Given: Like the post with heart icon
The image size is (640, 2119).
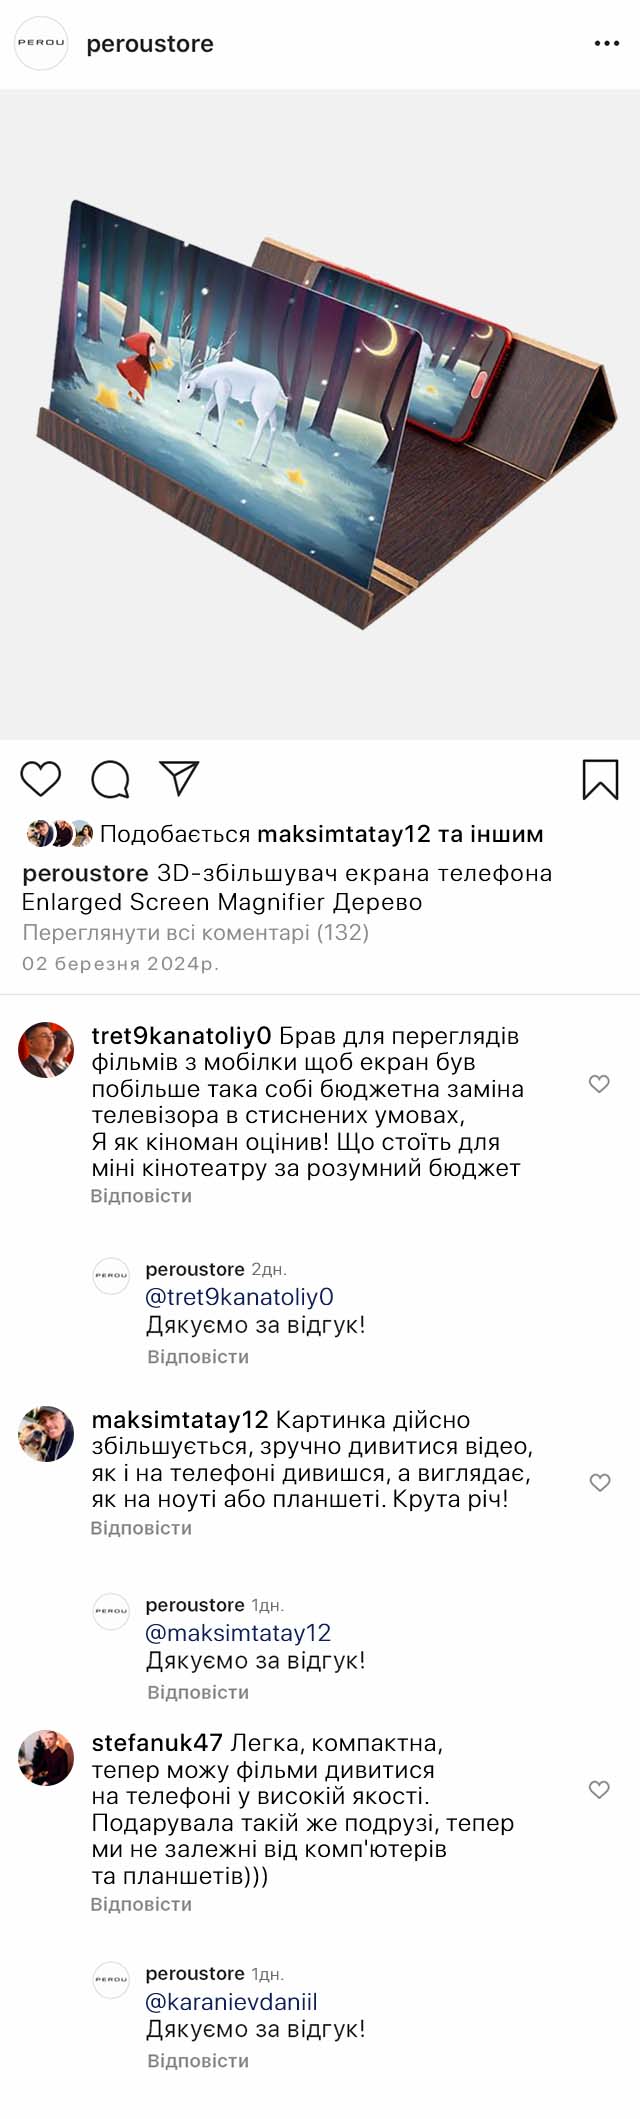Looking at the screenshot, I should 41,778.
